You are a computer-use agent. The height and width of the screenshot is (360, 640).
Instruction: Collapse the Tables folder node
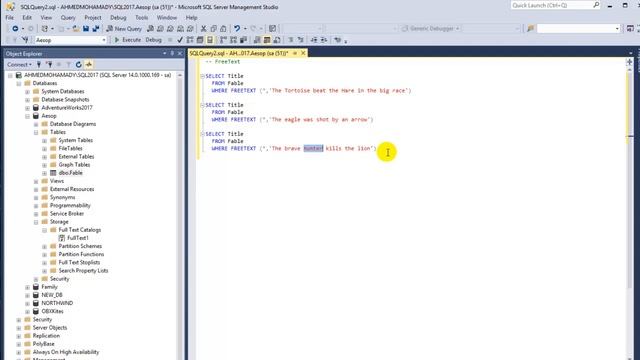pyautogui.click(x=36, y=132)
